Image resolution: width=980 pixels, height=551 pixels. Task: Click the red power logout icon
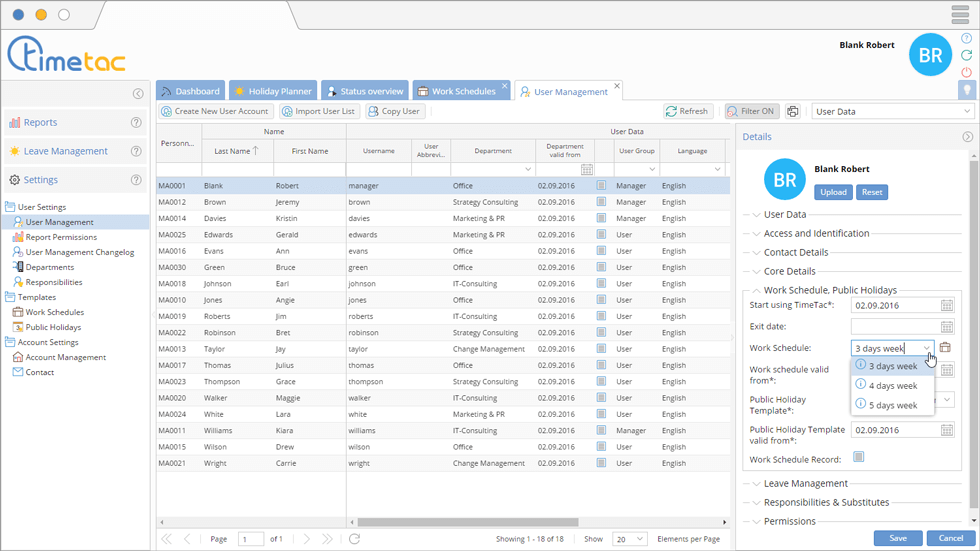966,72
